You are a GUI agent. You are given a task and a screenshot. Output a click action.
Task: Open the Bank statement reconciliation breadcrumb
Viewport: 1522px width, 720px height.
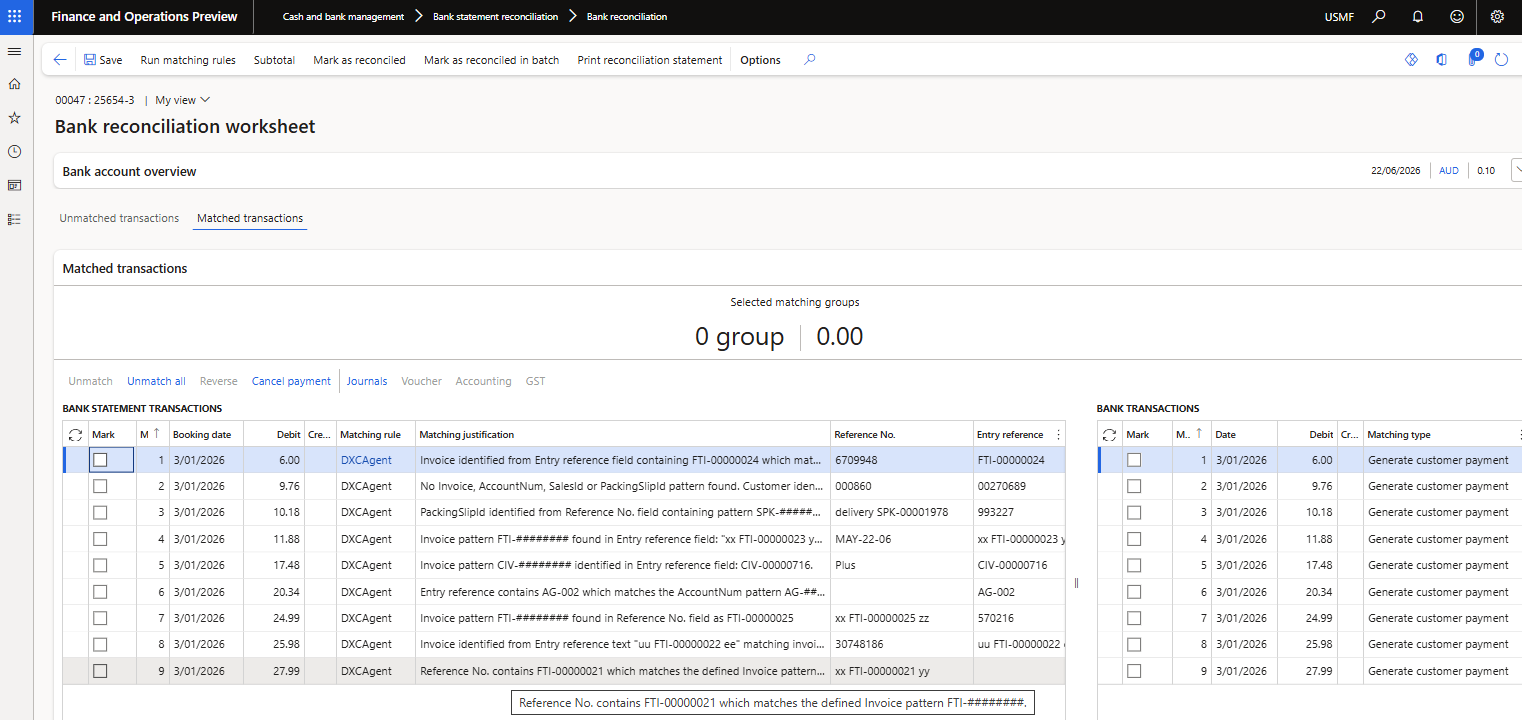coord(495,17)
